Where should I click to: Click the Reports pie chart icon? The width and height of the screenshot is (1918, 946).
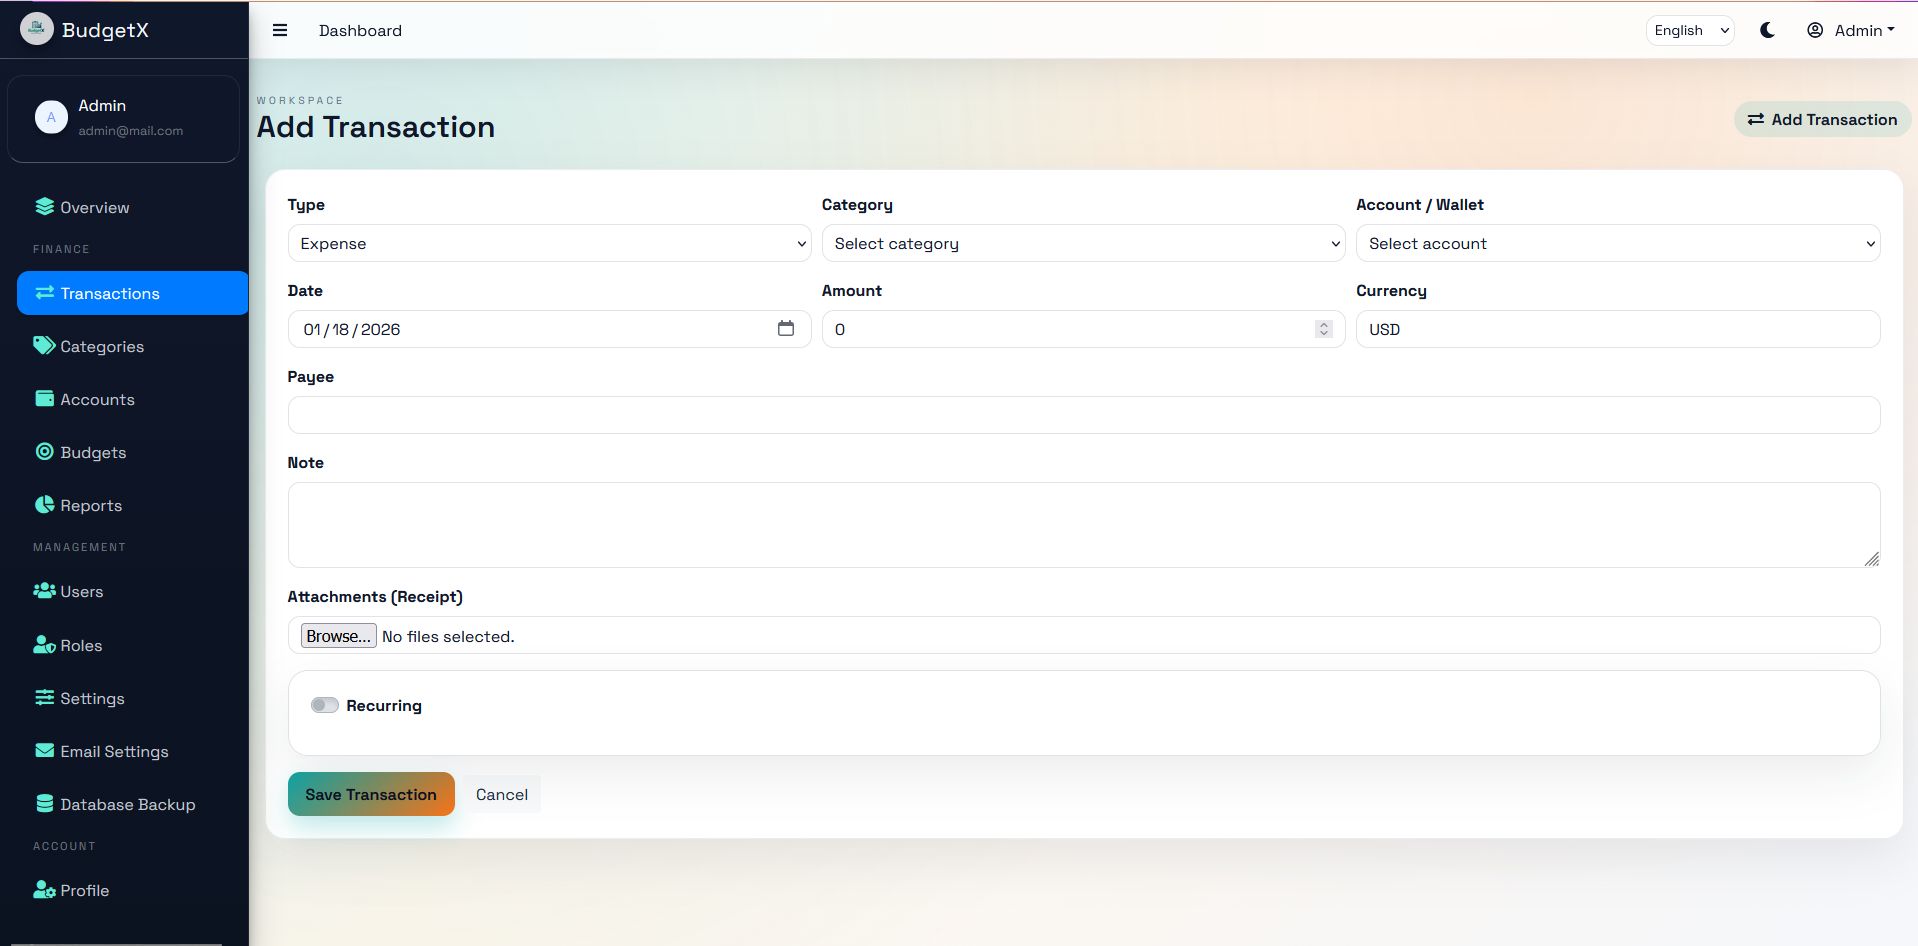[44, 505]
